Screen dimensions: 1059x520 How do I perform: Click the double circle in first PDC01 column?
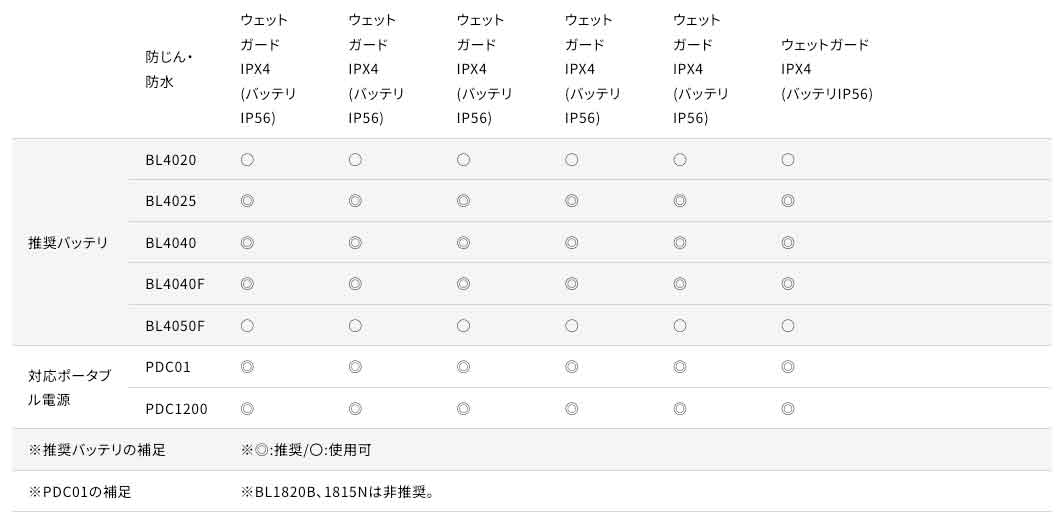[x=247, y=367]
